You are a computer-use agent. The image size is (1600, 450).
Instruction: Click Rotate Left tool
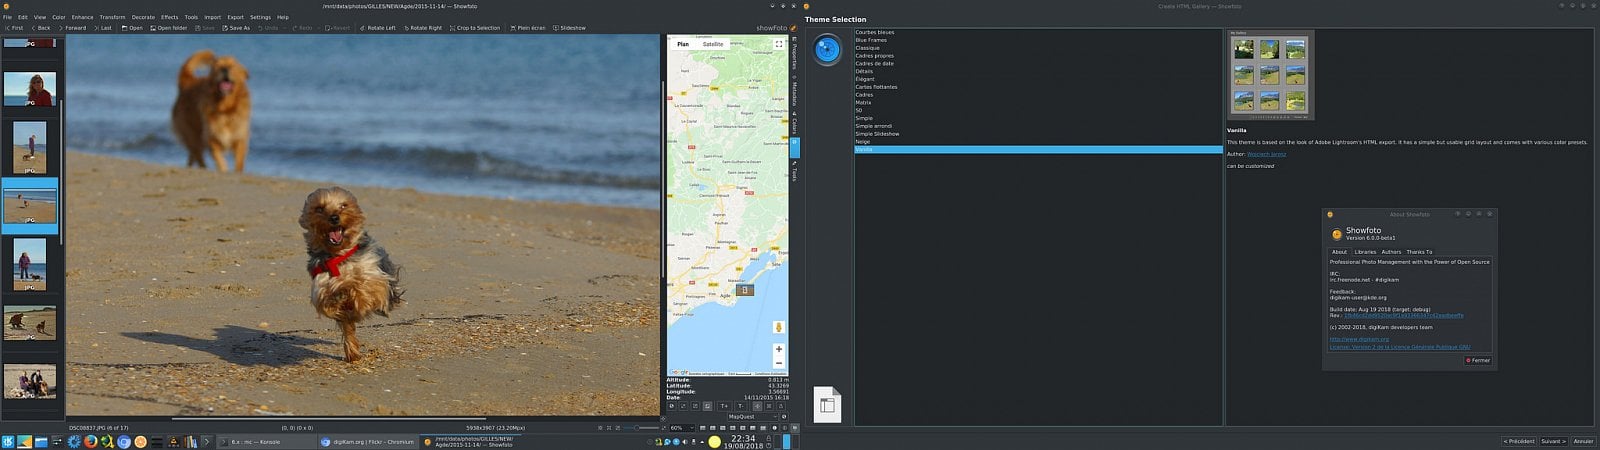(377, 28)
